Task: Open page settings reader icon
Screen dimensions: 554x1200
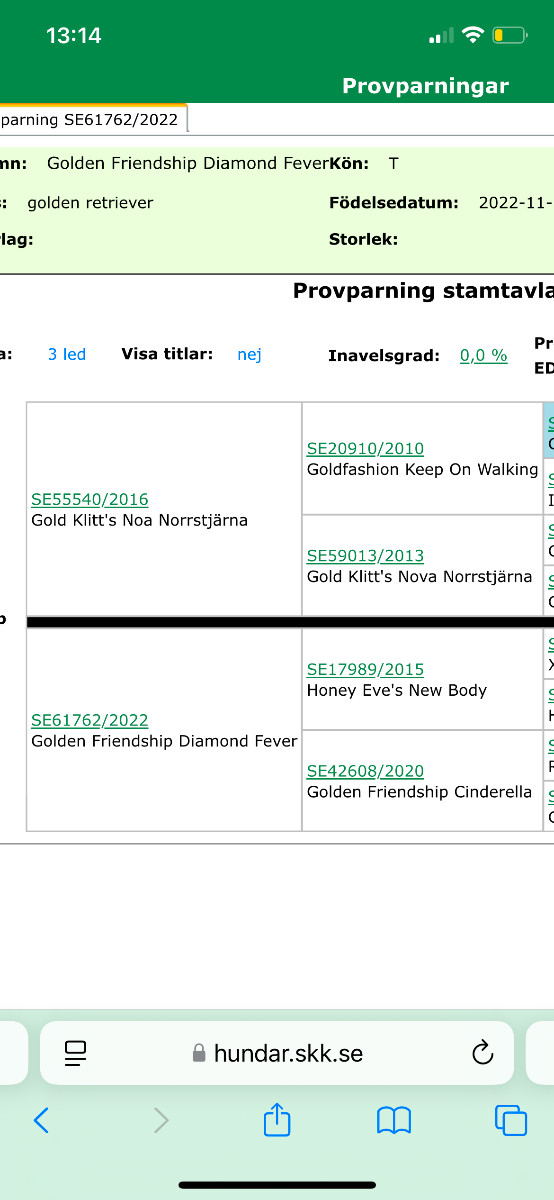Action: 76,1052
